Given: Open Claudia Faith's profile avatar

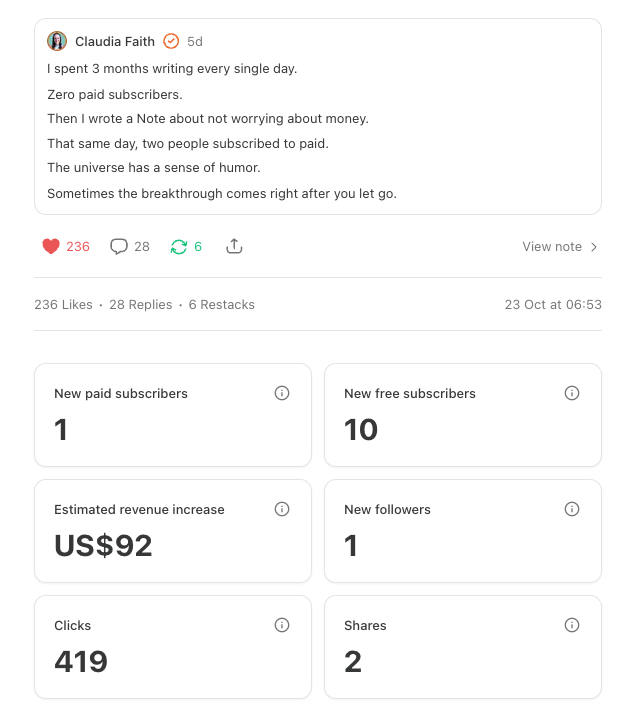Looking at the screenshot, I should 57,41.
